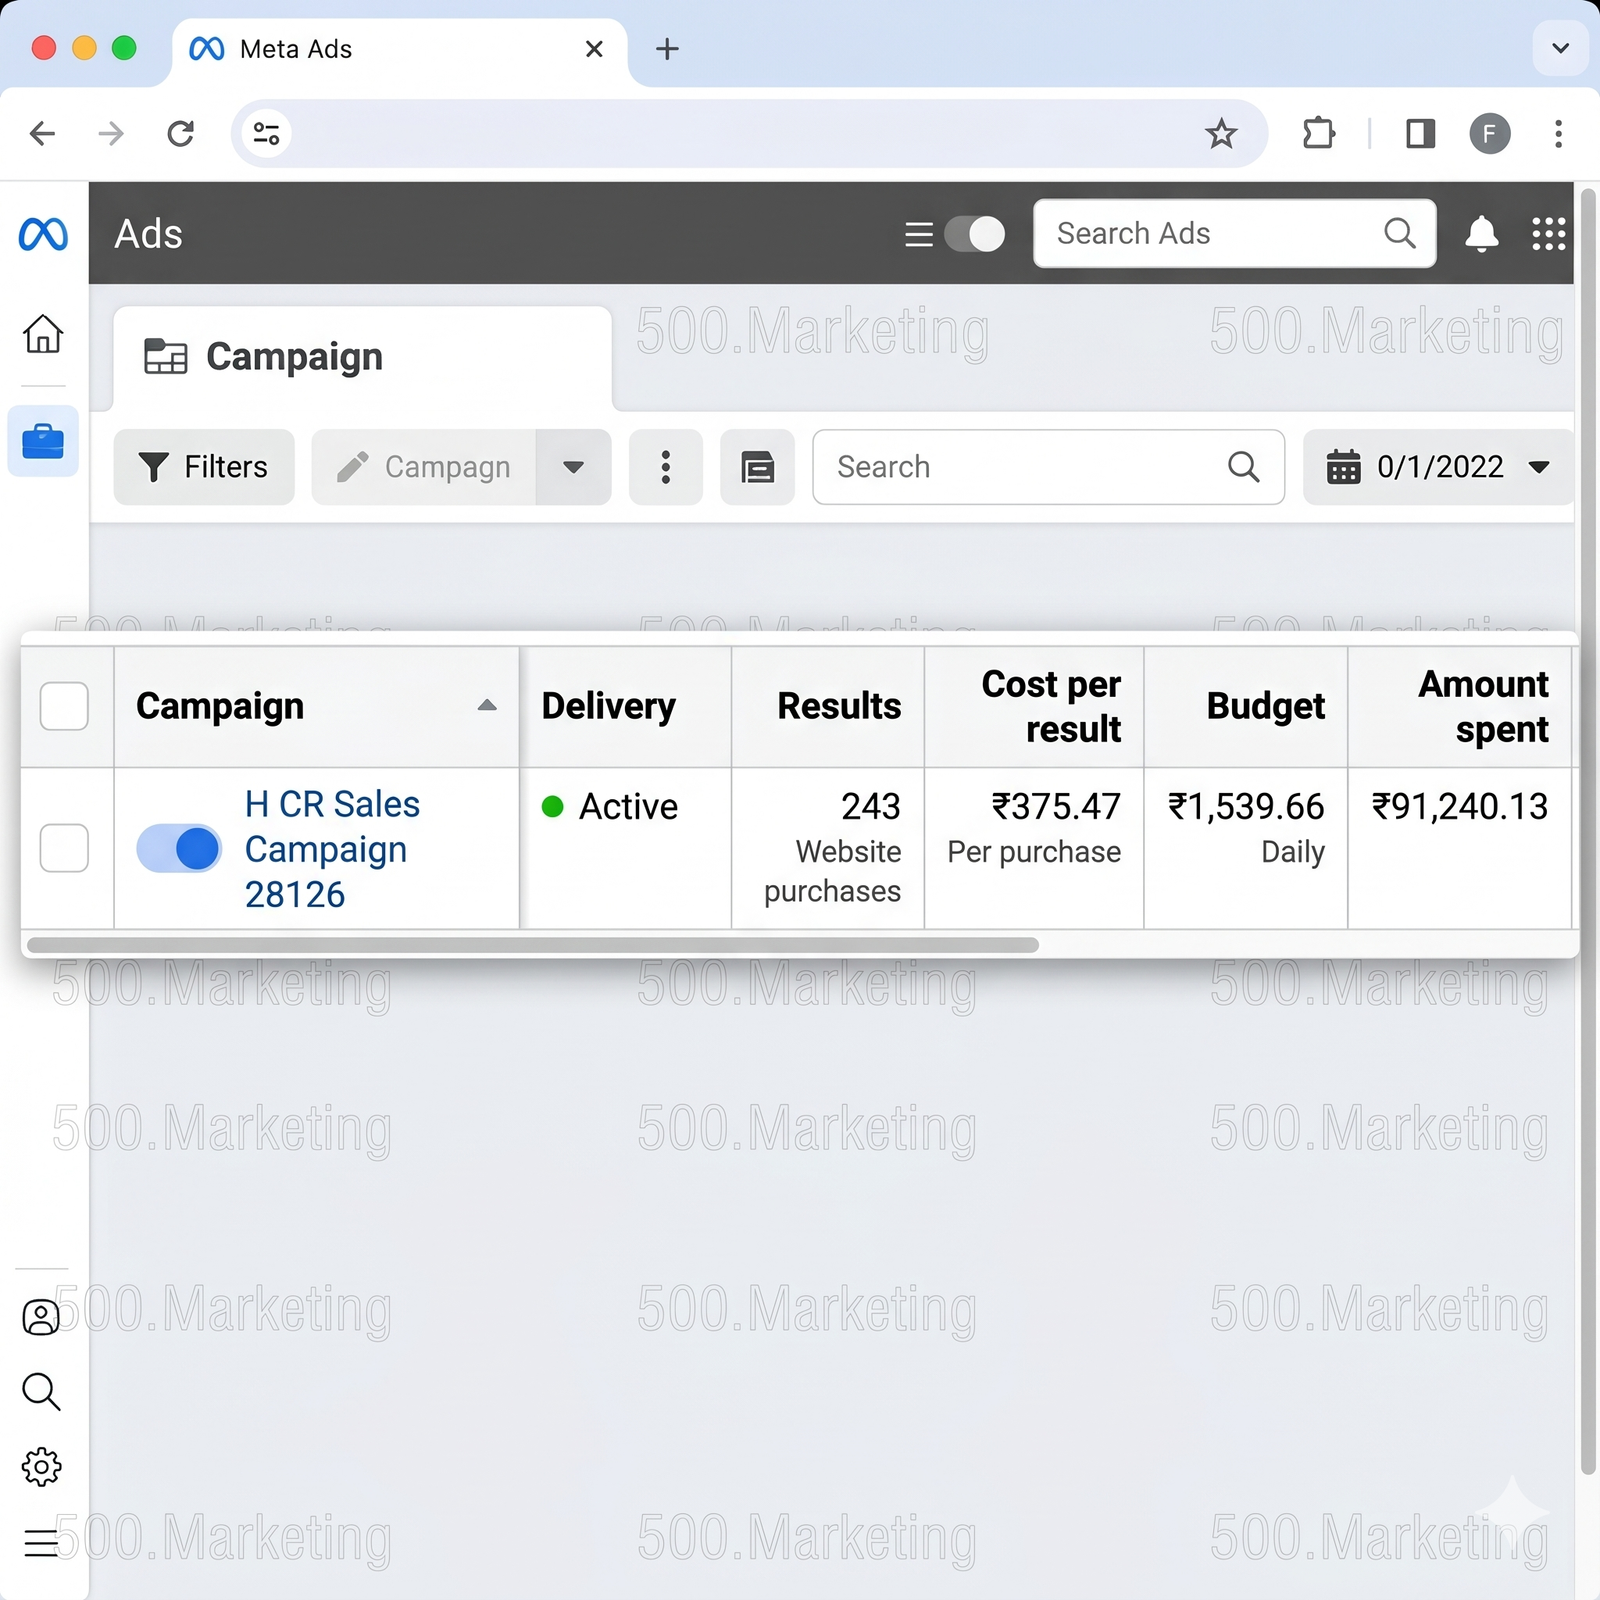
Task: Open the 0/1/2022 date range dropdown
Action: [1438, 467]
